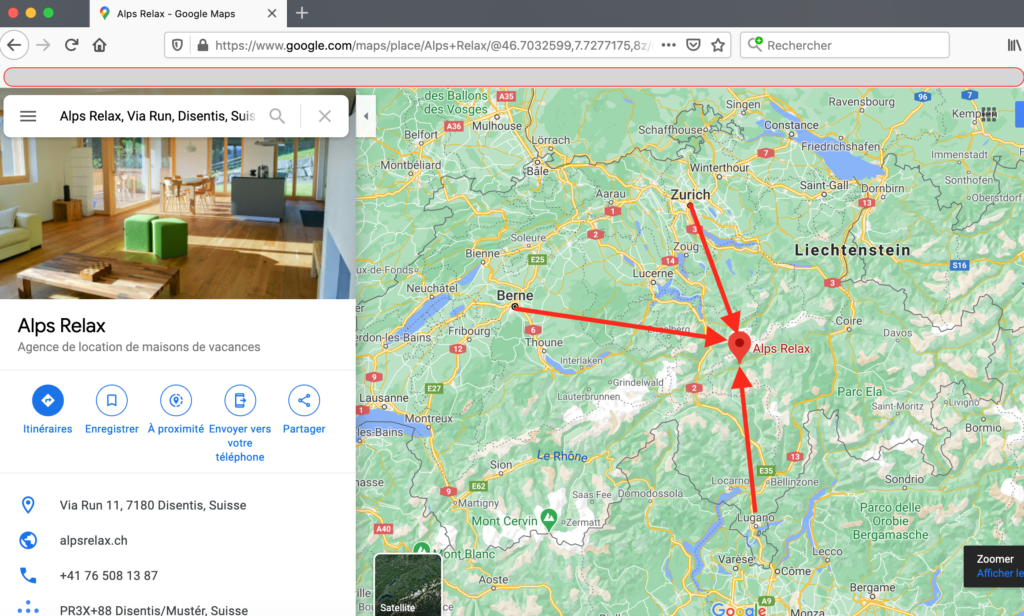The image size is (1024, 616).
Task: Click in the Maps search field
Action: click(x=157, y=116)
